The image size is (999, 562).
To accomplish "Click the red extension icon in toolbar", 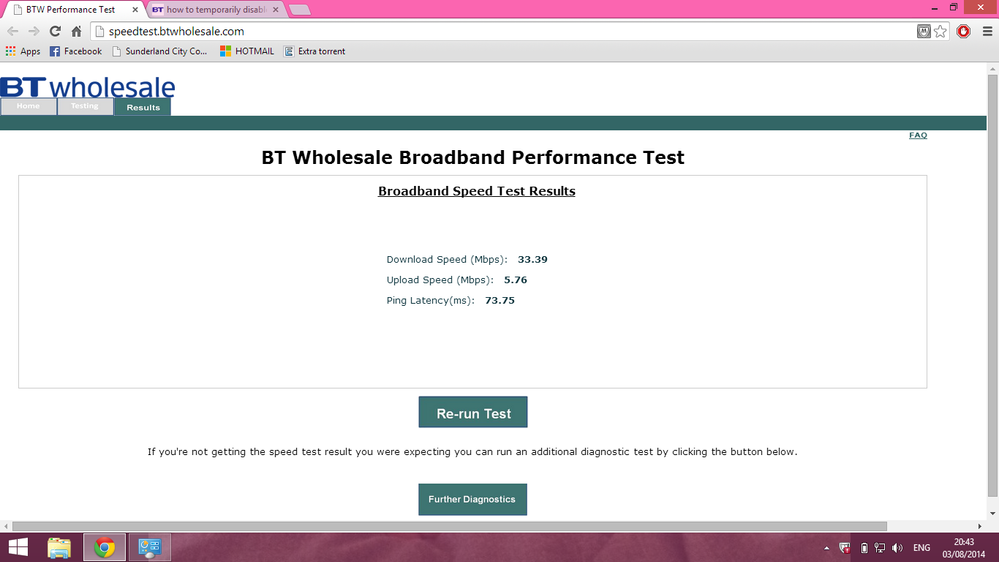I will 963,31.
